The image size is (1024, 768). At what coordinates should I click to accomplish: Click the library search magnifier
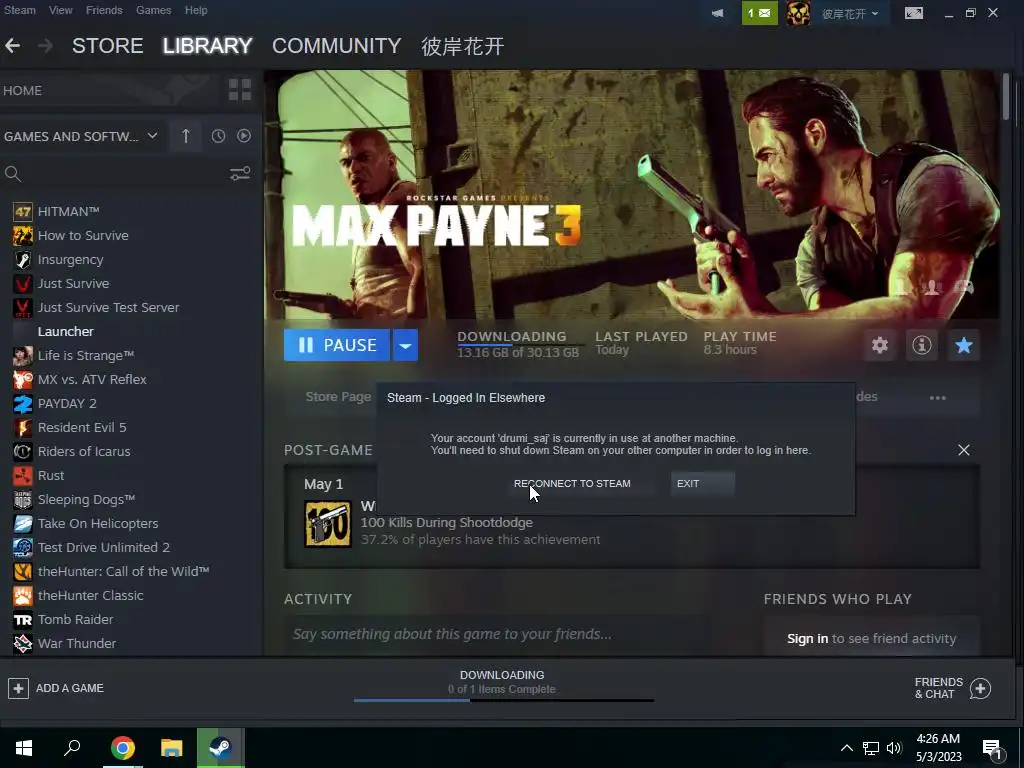[13, 174]
